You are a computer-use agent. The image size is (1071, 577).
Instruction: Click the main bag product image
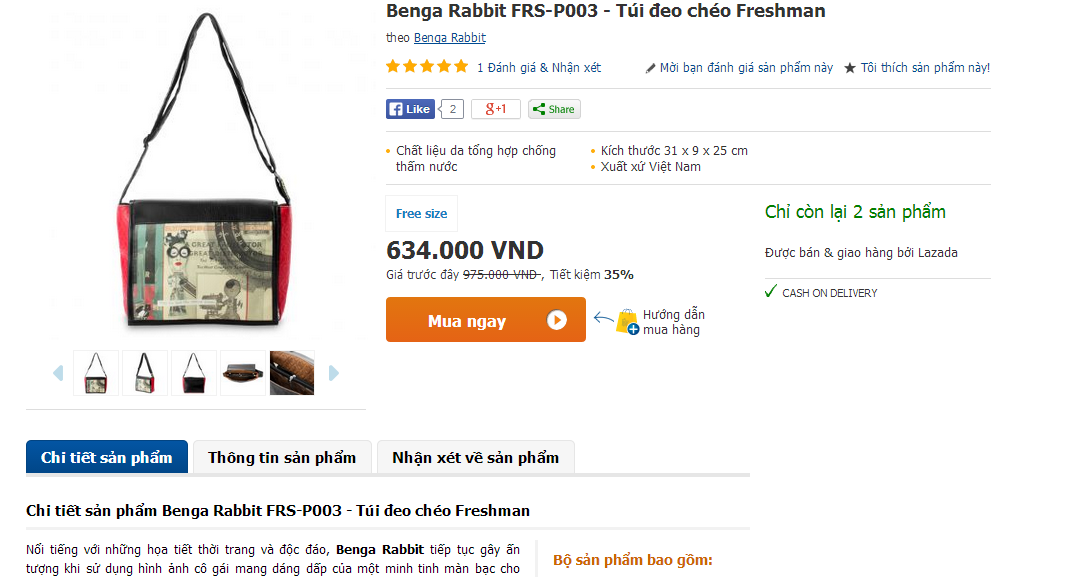click(x=204, y=171)
